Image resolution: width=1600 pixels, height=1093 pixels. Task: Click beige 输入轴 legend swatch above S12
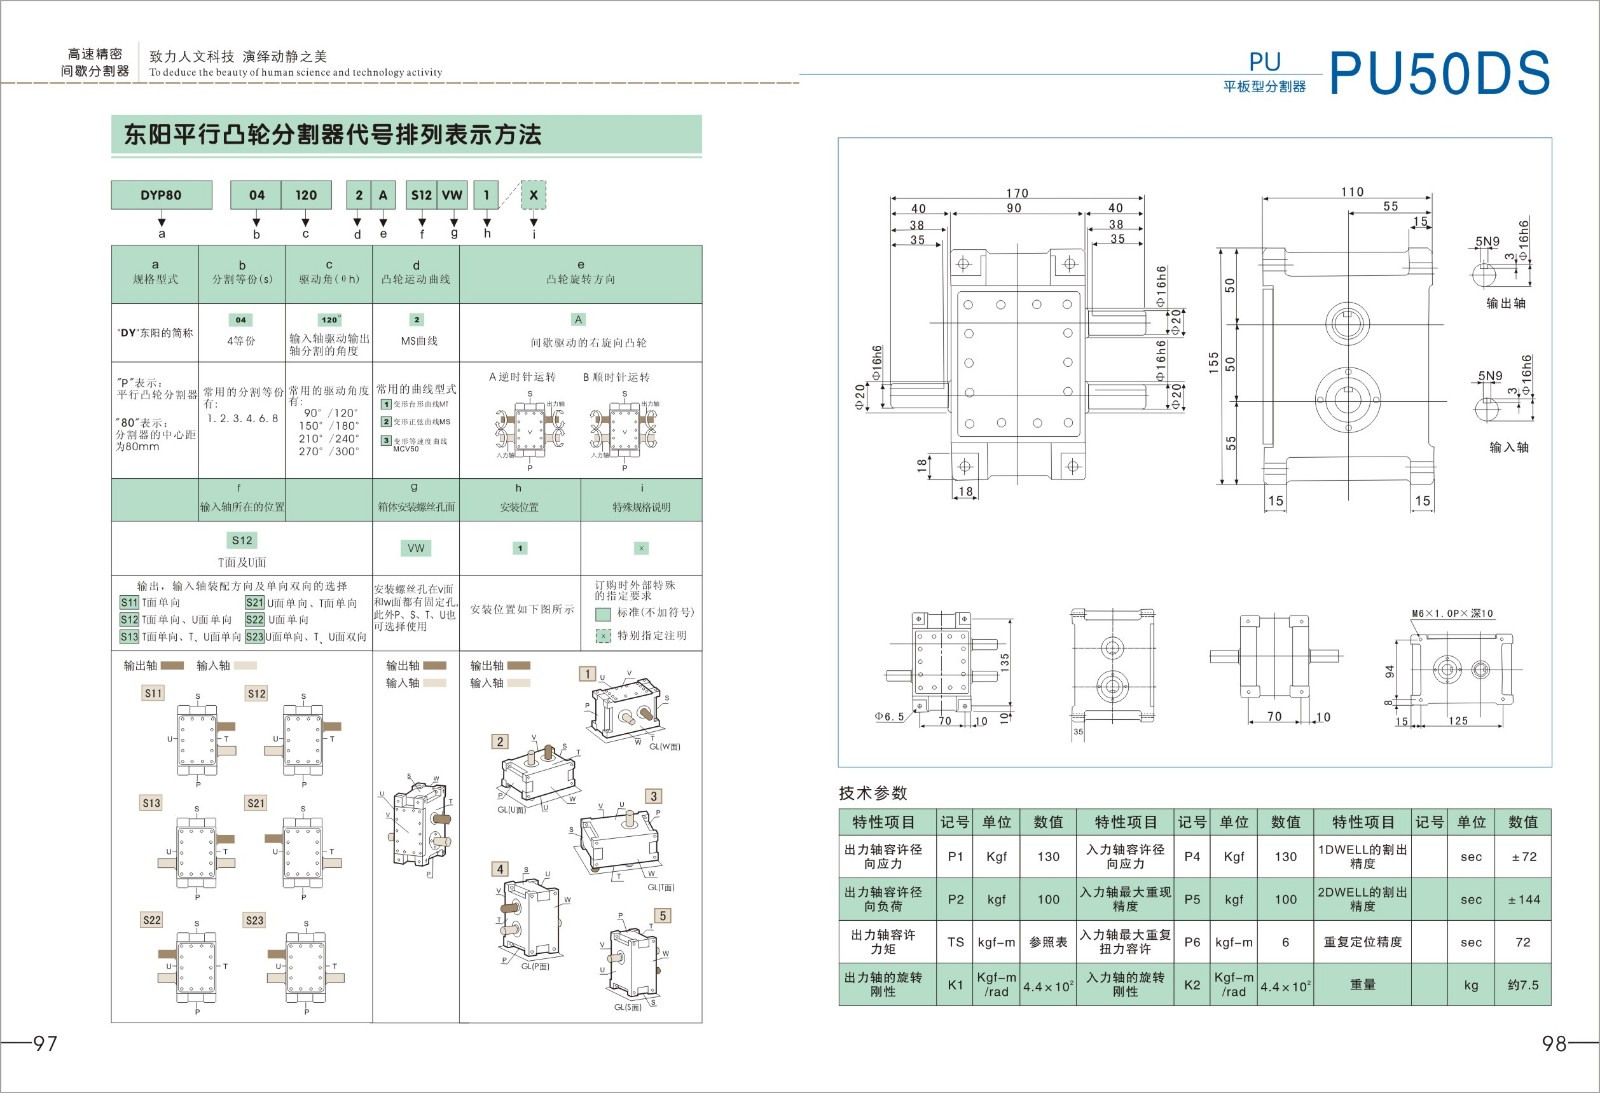pos(245,665)
